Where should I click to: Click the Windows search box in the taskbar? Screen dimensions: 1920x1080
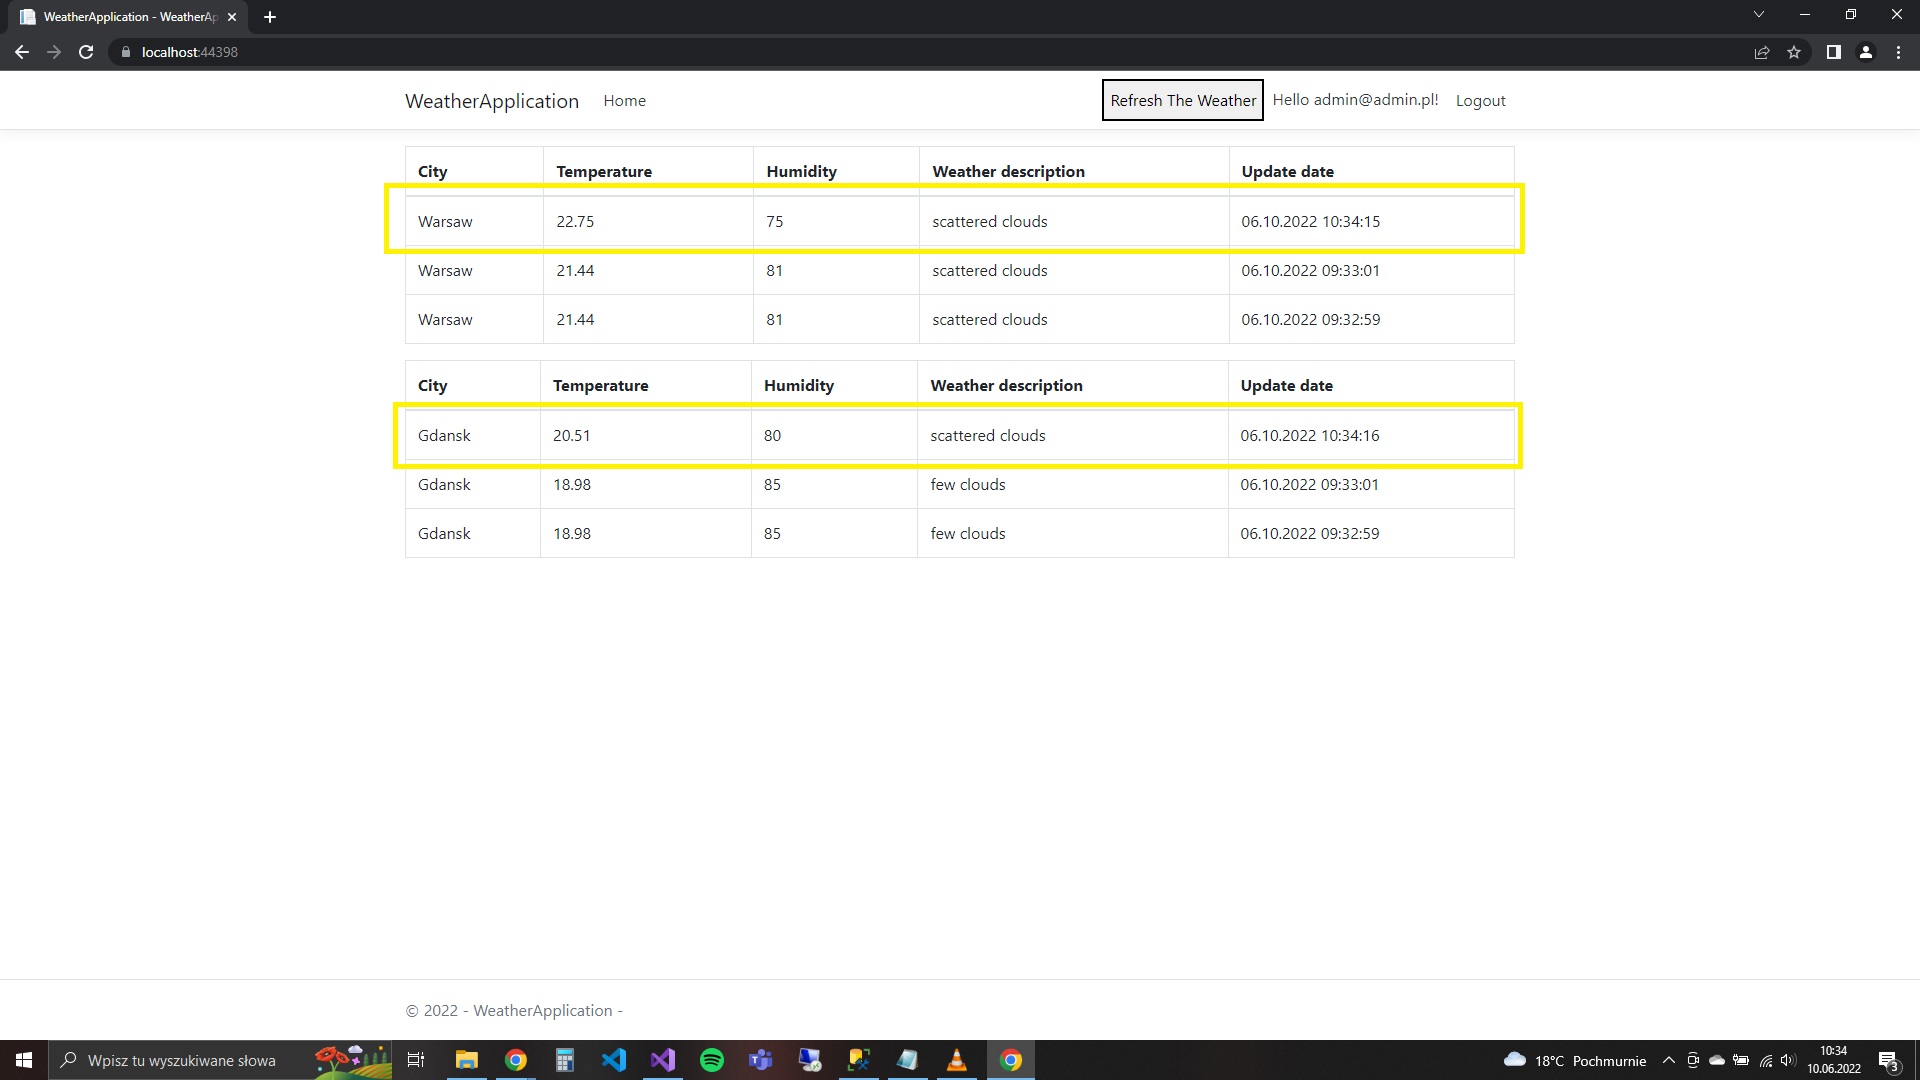point(180,1060)
